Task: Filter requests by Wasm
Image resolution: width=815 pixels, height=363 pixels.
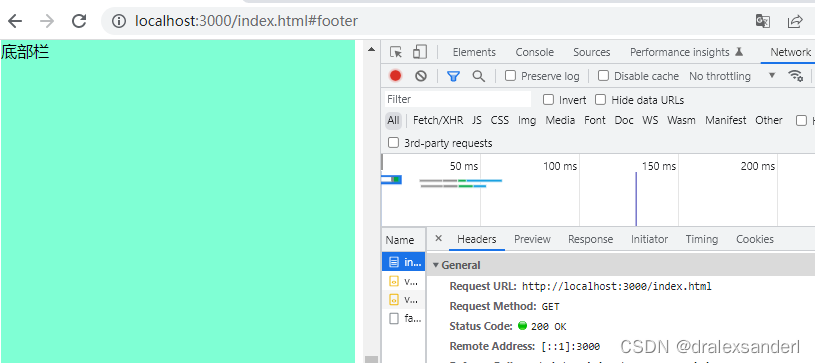Action: (681, 120)
